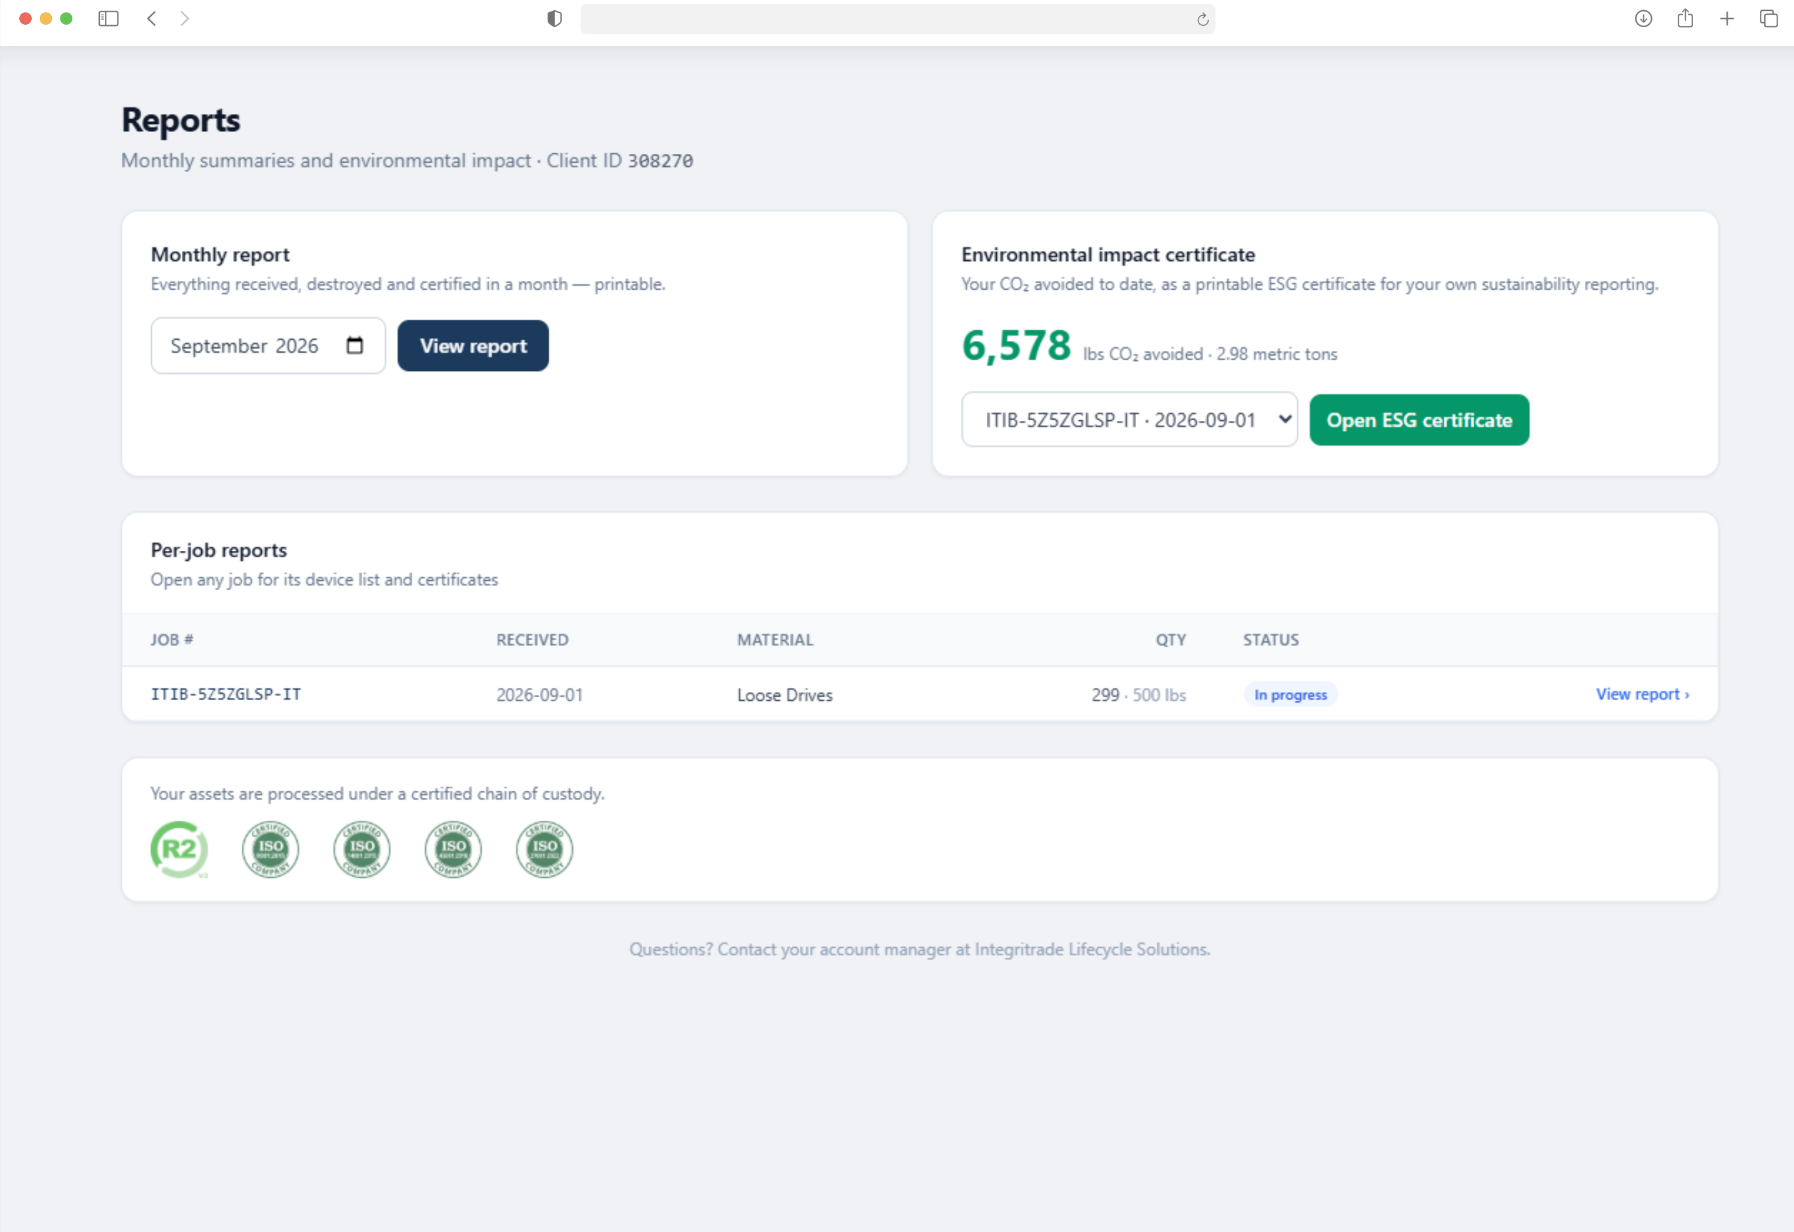Click the Client ID 308270 text
The image size is (1794, 1232).
[x=620, y=161]
